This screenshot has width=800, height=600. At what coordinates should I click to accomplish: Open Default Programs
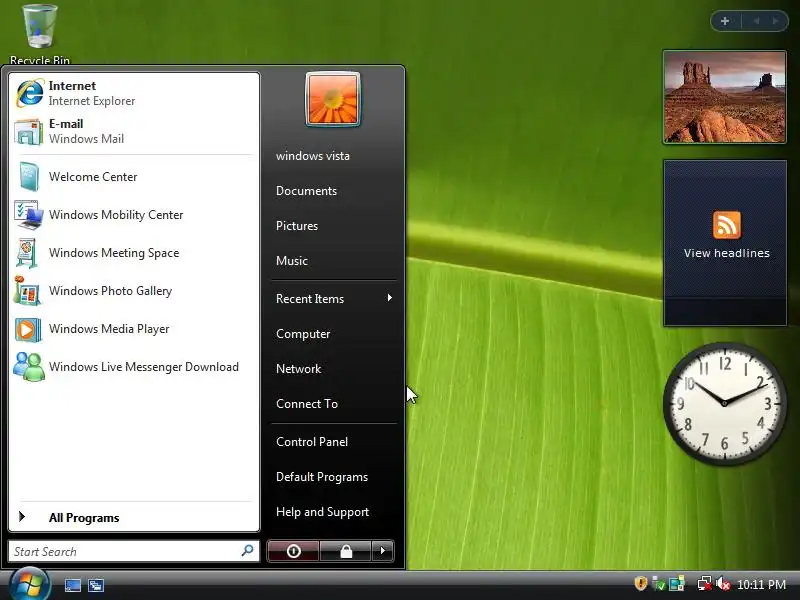coord(322,477)
